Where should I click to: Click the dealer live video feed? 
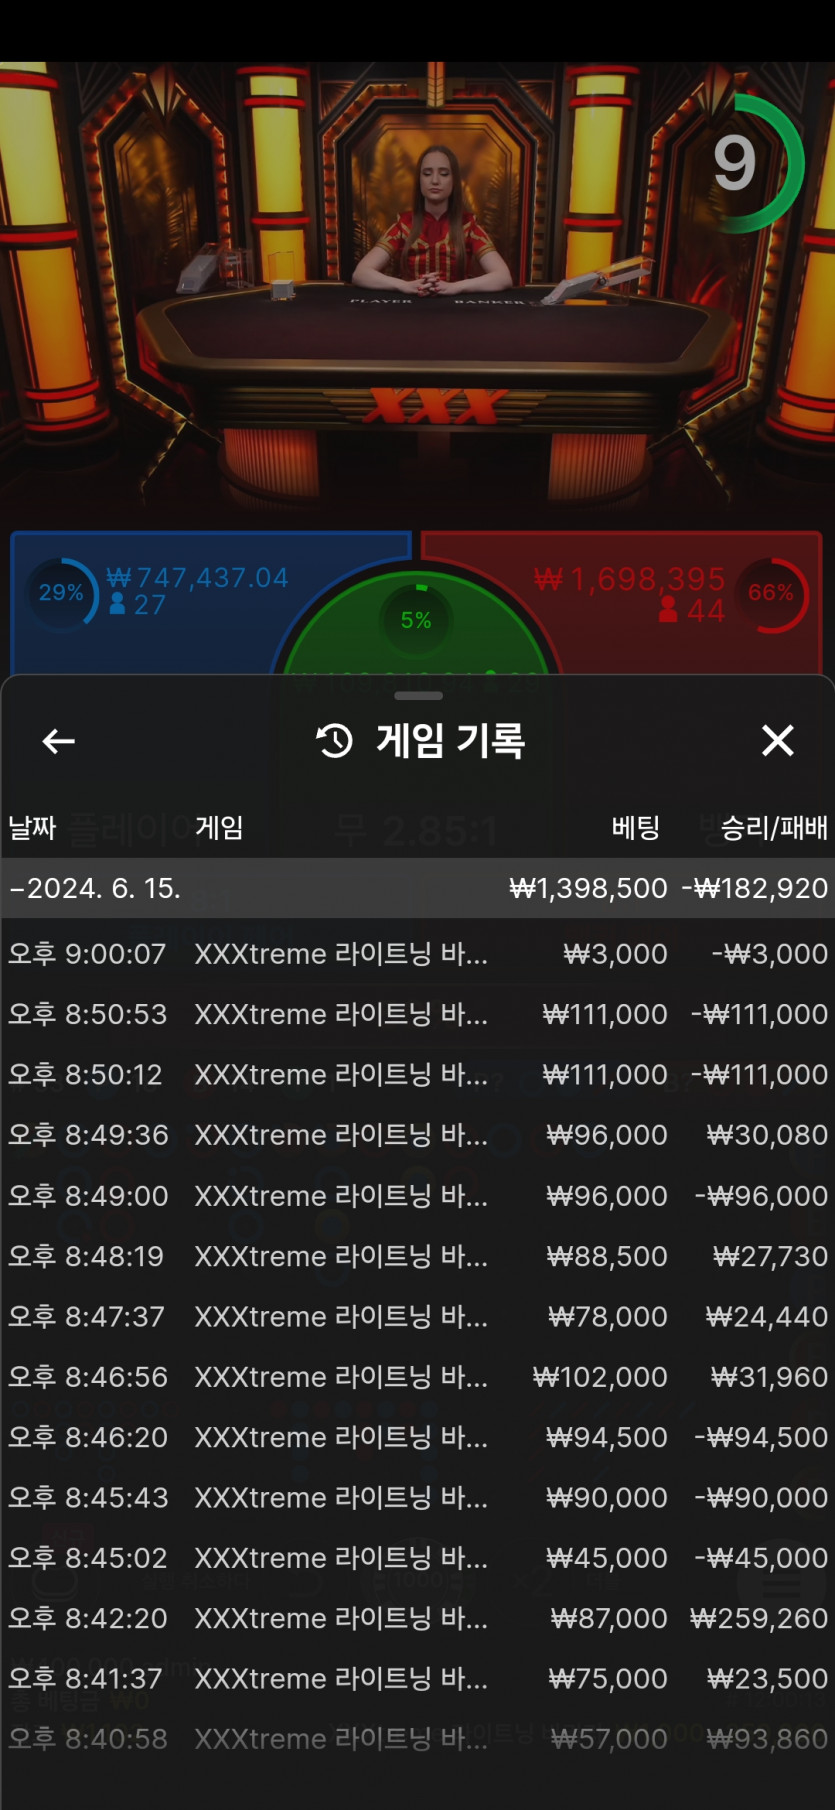(x=417, y=290)
